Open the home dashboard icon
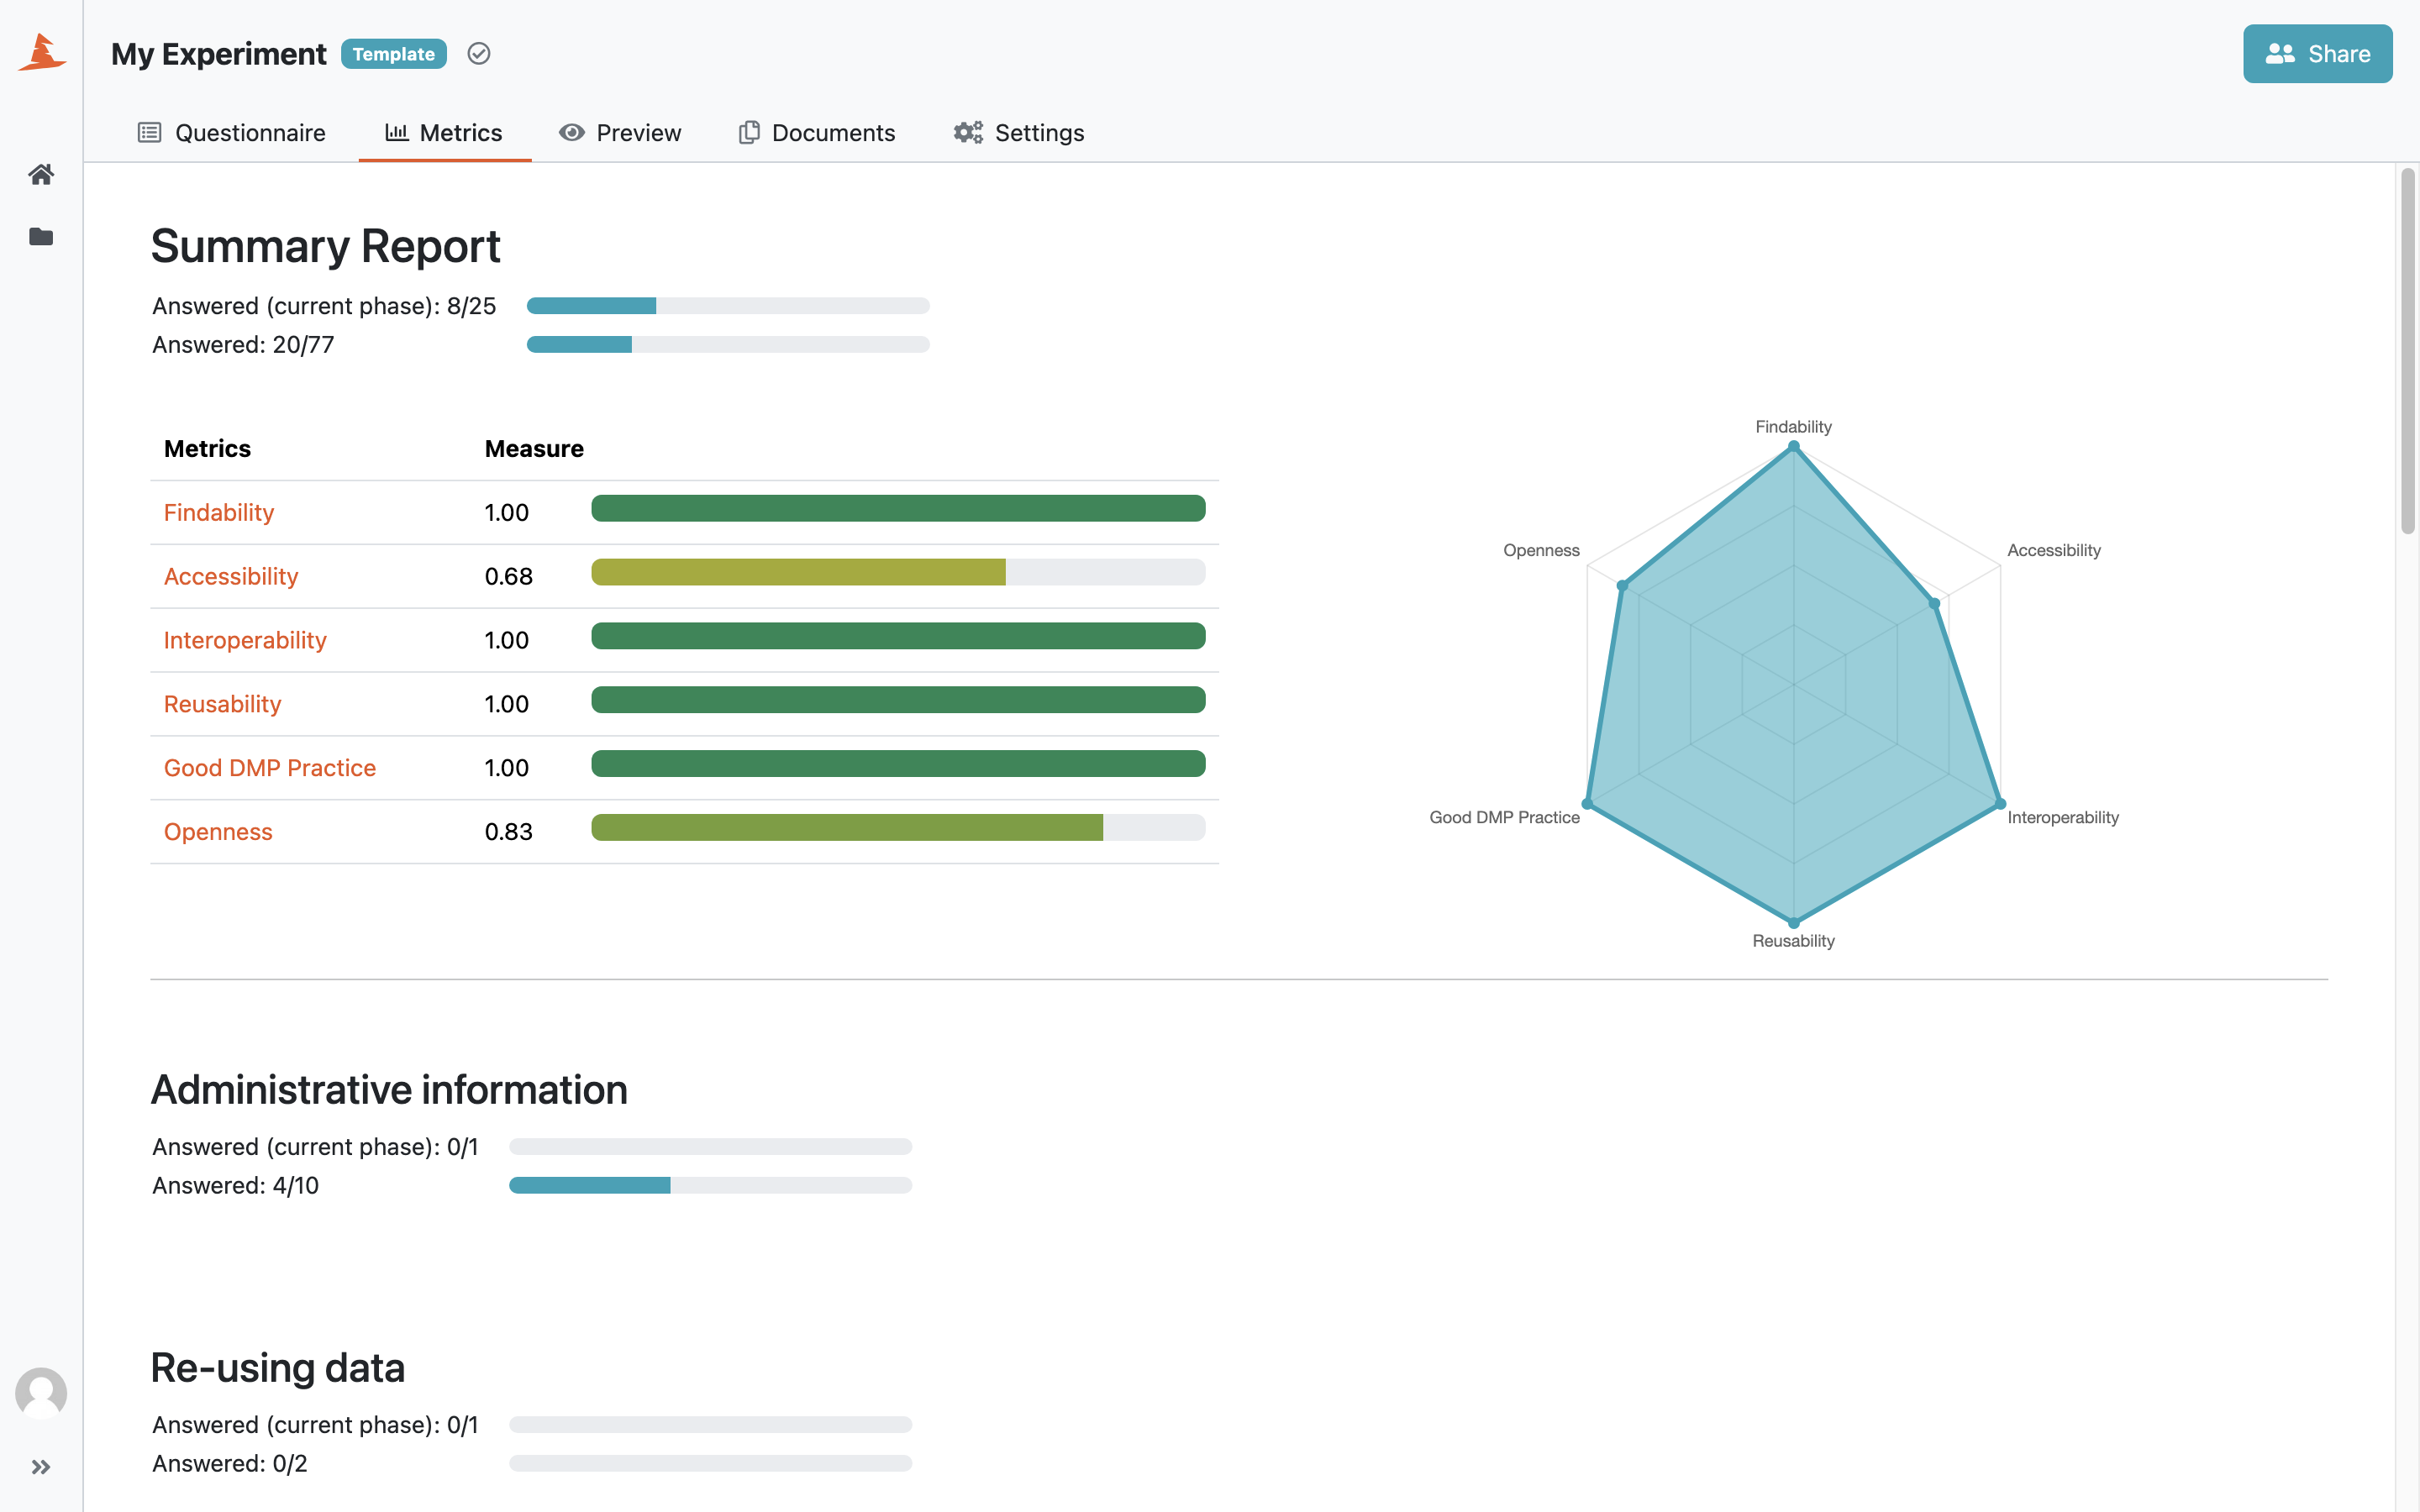Image resolution: width=2420 pixels, height=1512 pixels. 41,175
